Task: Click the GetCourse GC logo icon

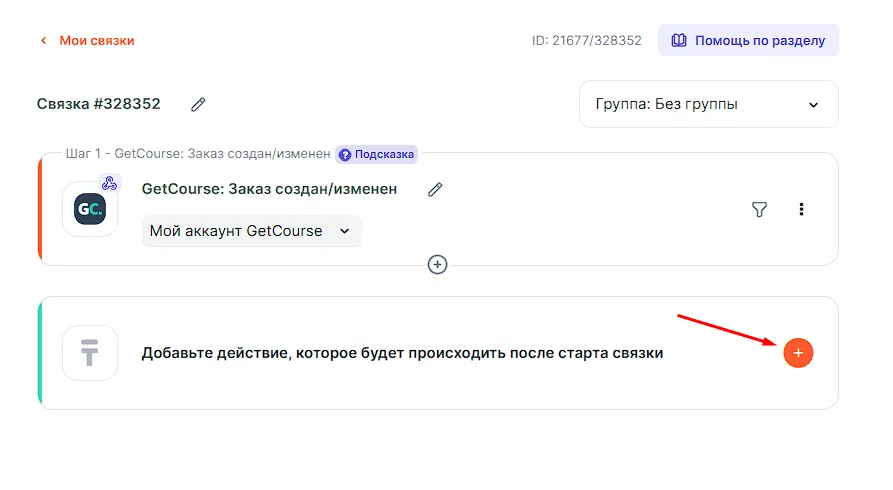Action: click(90, 209)
